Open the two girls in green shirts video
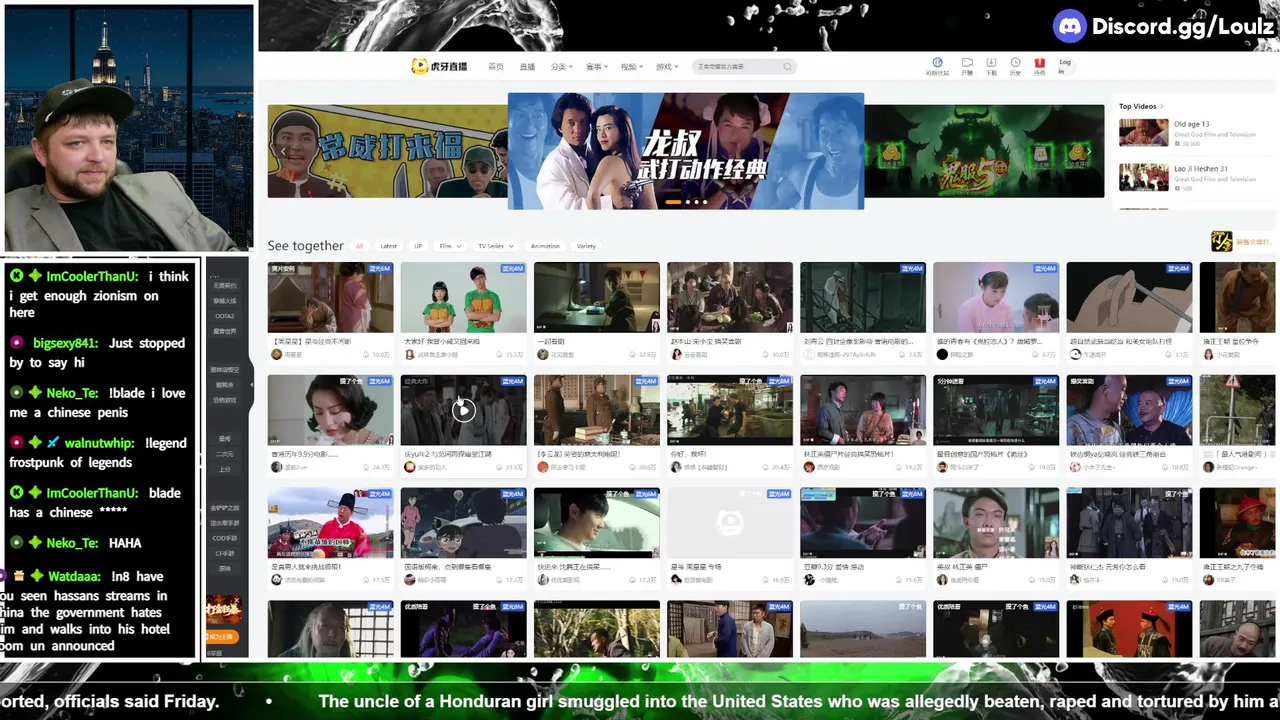This screenshot has width=1280, height=720. coord(463,297)
